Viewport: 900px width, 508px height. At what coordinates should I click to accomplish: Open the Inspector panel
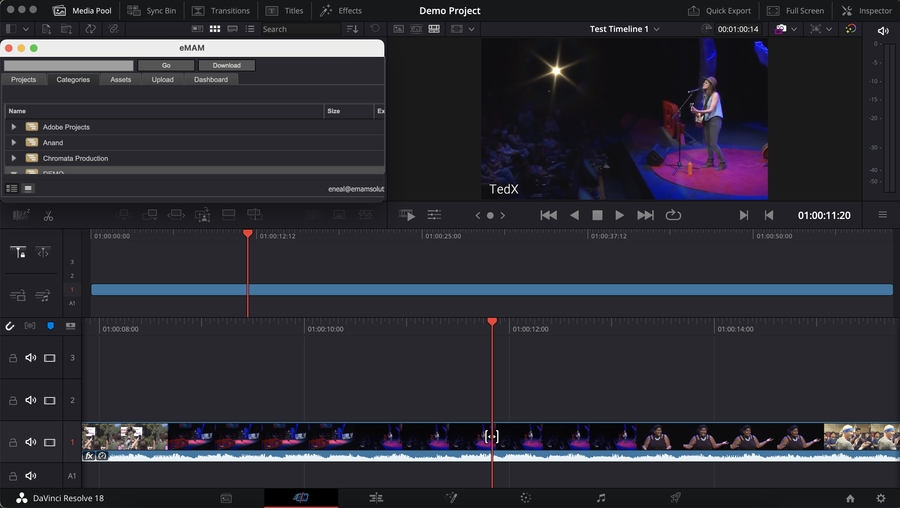tap(866, 11)
